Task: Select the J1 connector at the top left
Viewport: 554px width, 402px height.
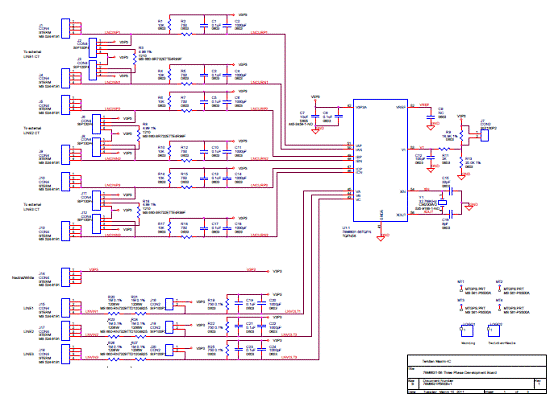Action: pos(65,28)
